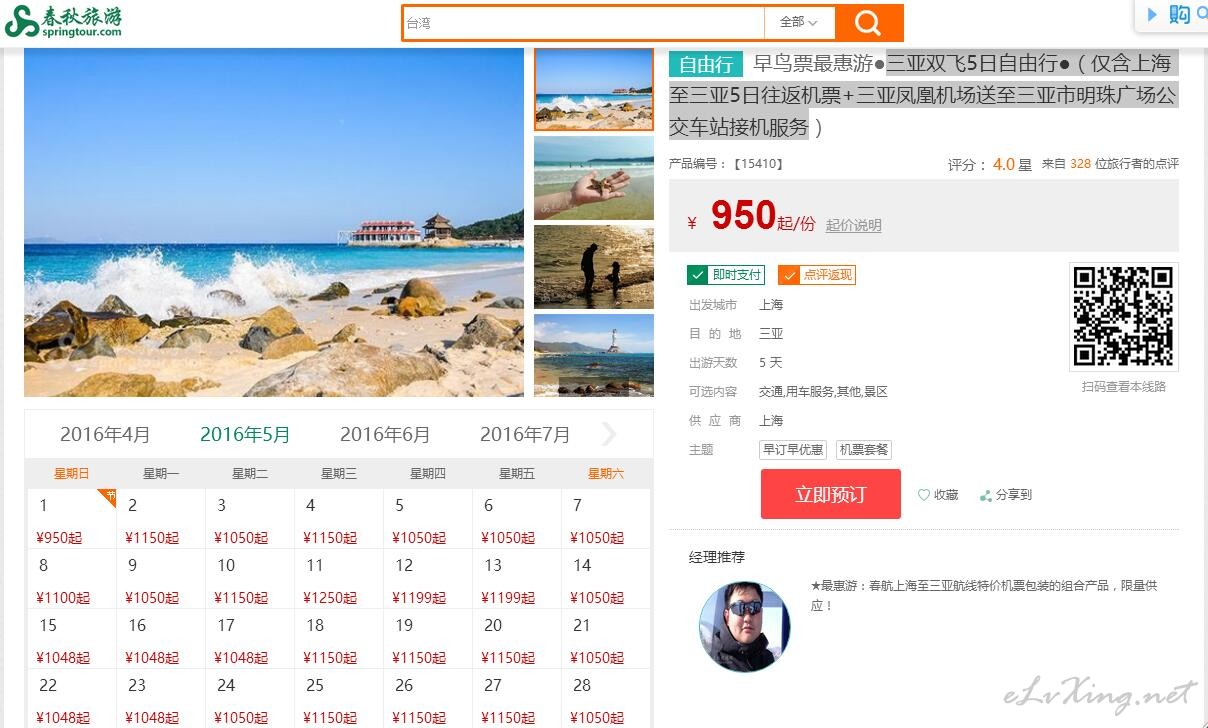
Task: Click the 4.0 星 rating score
Action: point(1011,165)
